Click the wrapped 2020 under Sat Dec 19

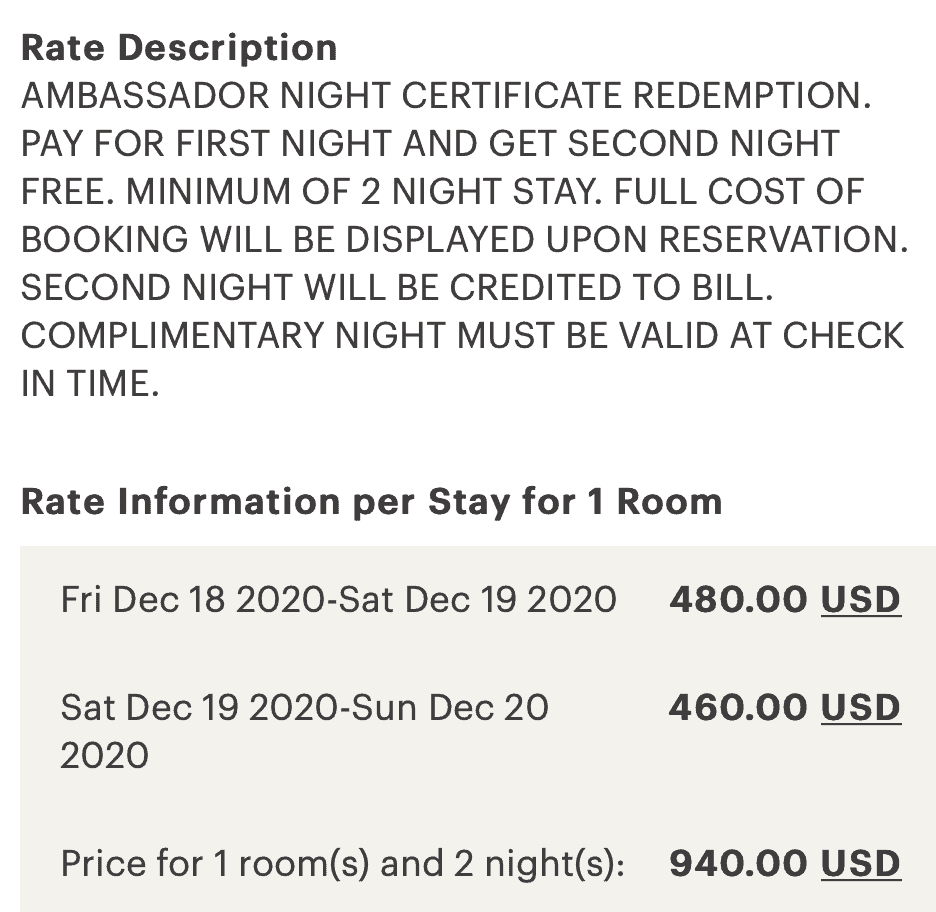click(104, 756)
